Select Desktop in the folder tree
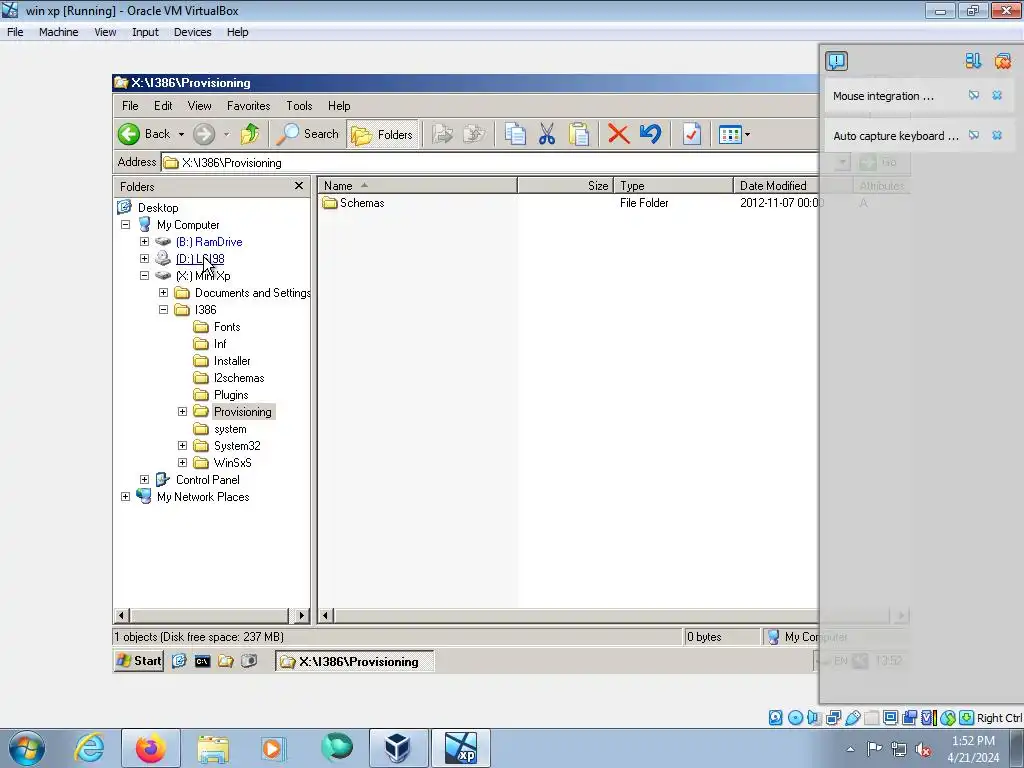 click(158, 208)
